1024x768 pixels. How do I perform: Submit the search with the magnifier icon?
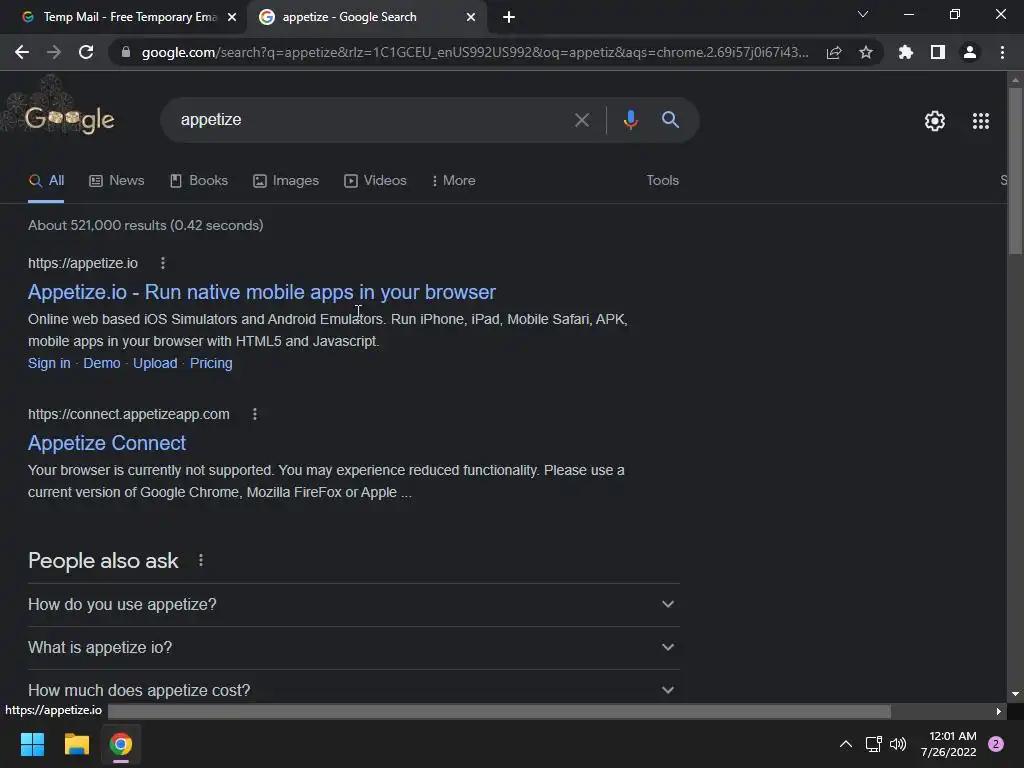point(671,120)
